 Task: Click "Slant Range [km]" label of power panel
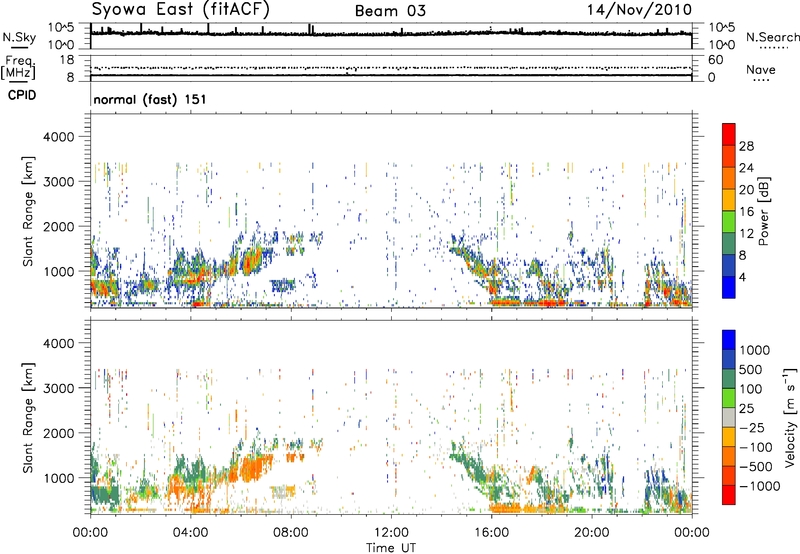point(29,211)
